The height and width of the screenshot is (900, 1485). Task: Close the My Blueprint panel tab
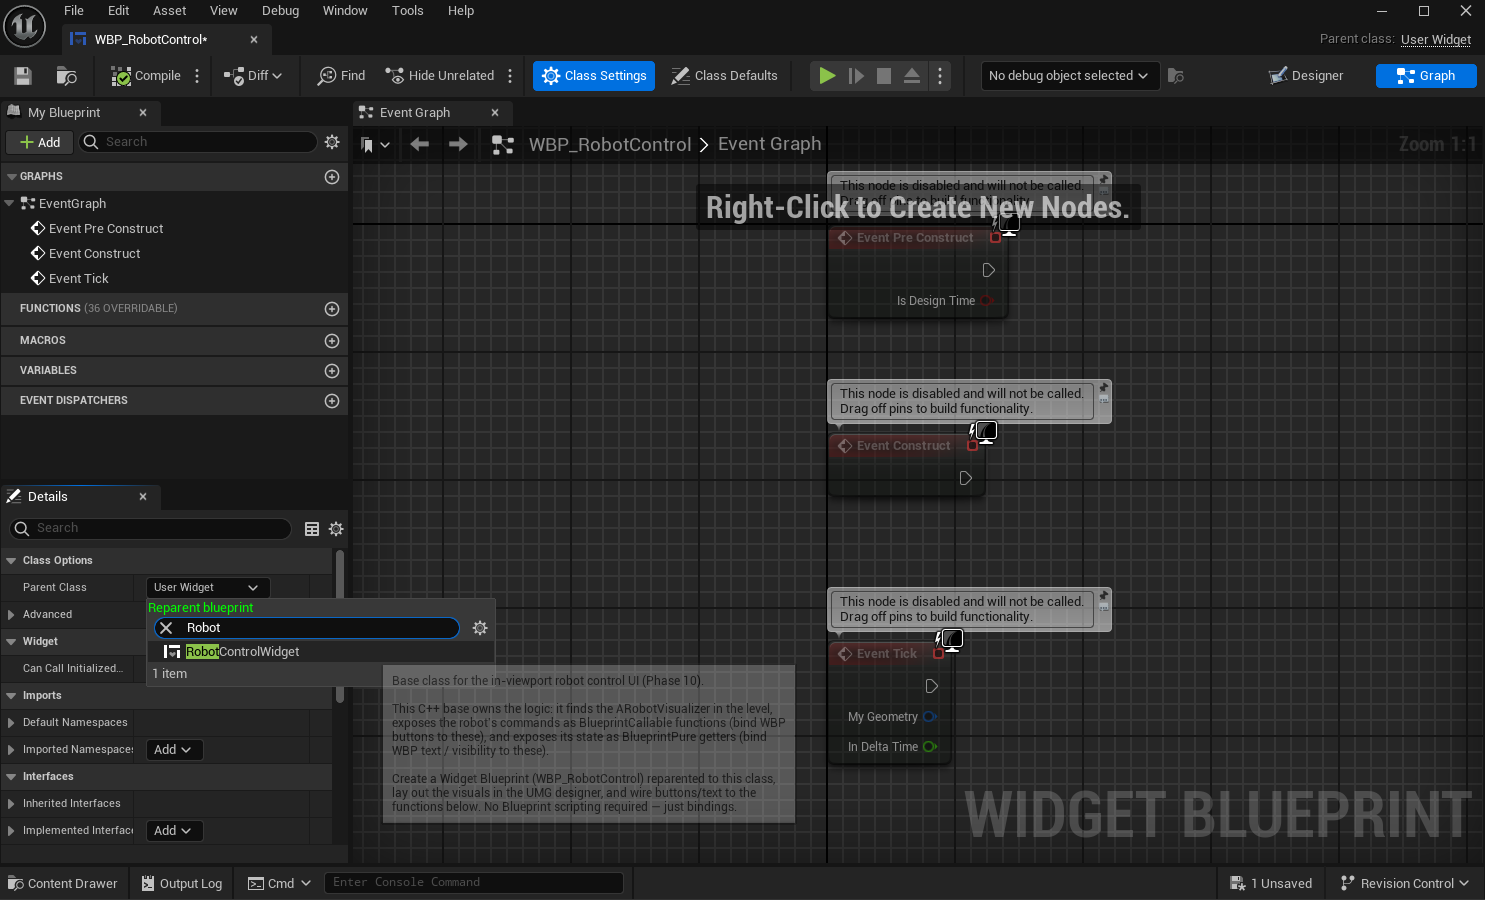143,113
